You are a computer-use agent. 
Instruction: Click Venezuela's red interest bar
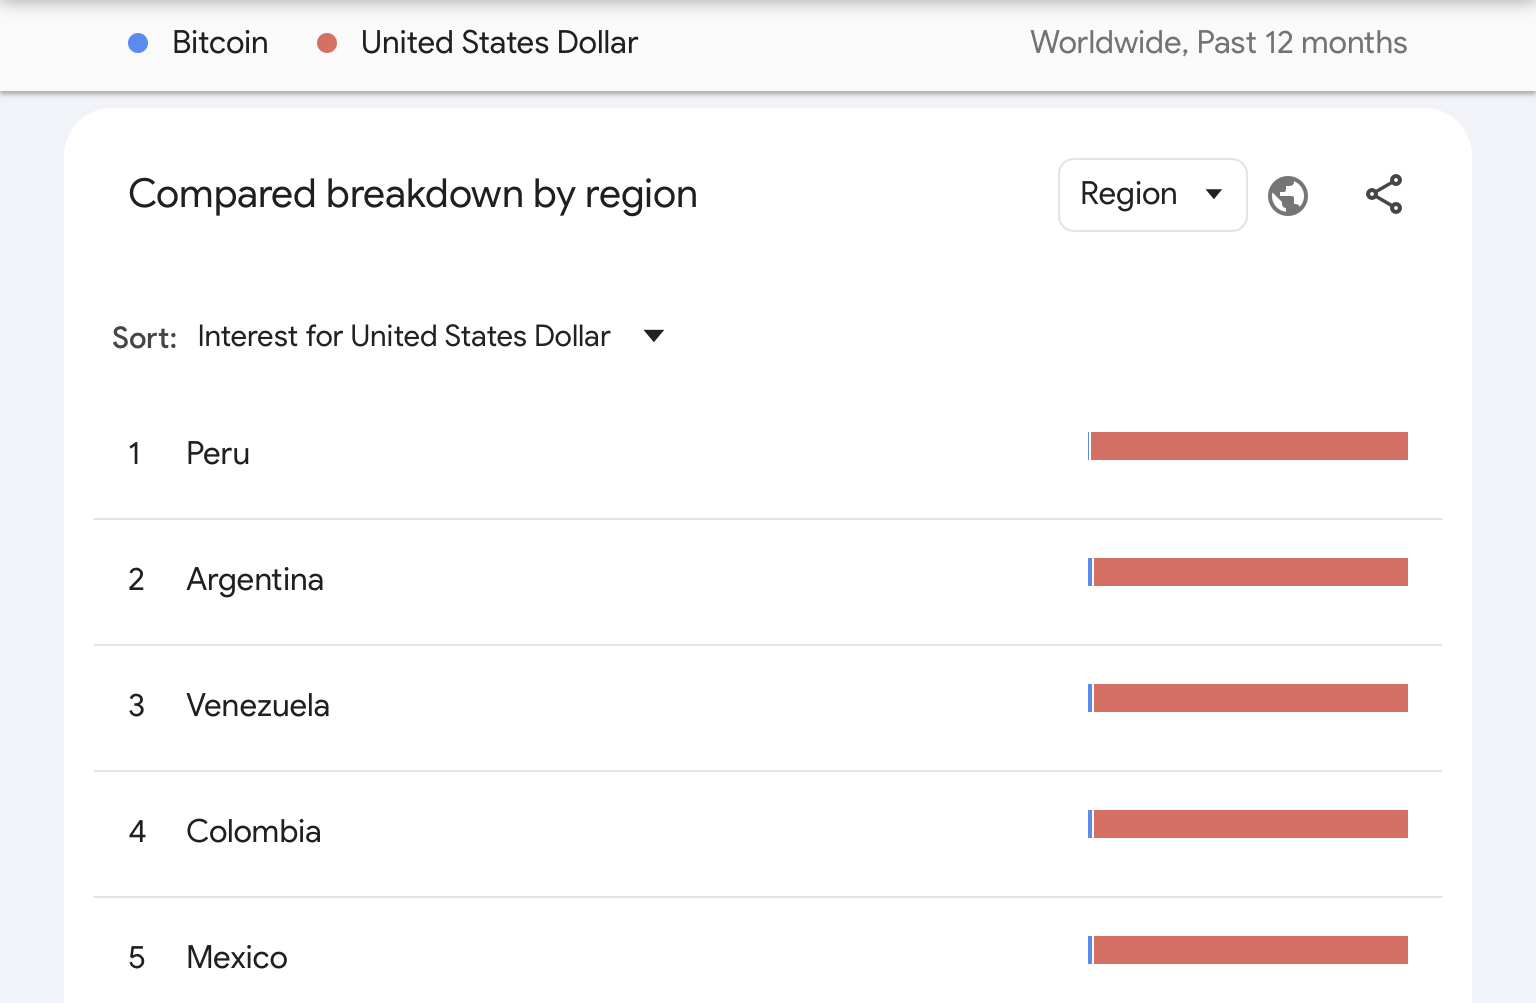pyautogui.click(x=1250, y=698)
